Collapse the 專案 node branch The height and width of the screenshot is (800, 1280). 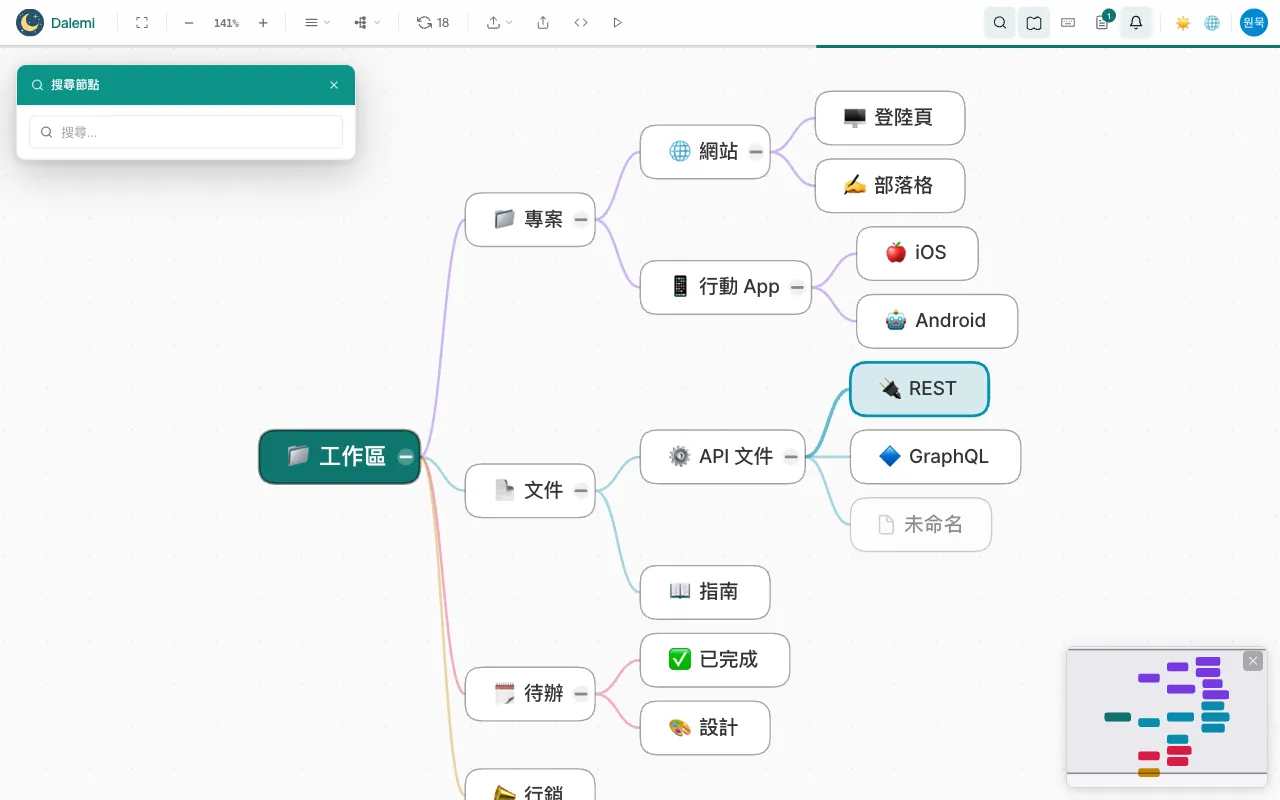click(x=581, y=219)
